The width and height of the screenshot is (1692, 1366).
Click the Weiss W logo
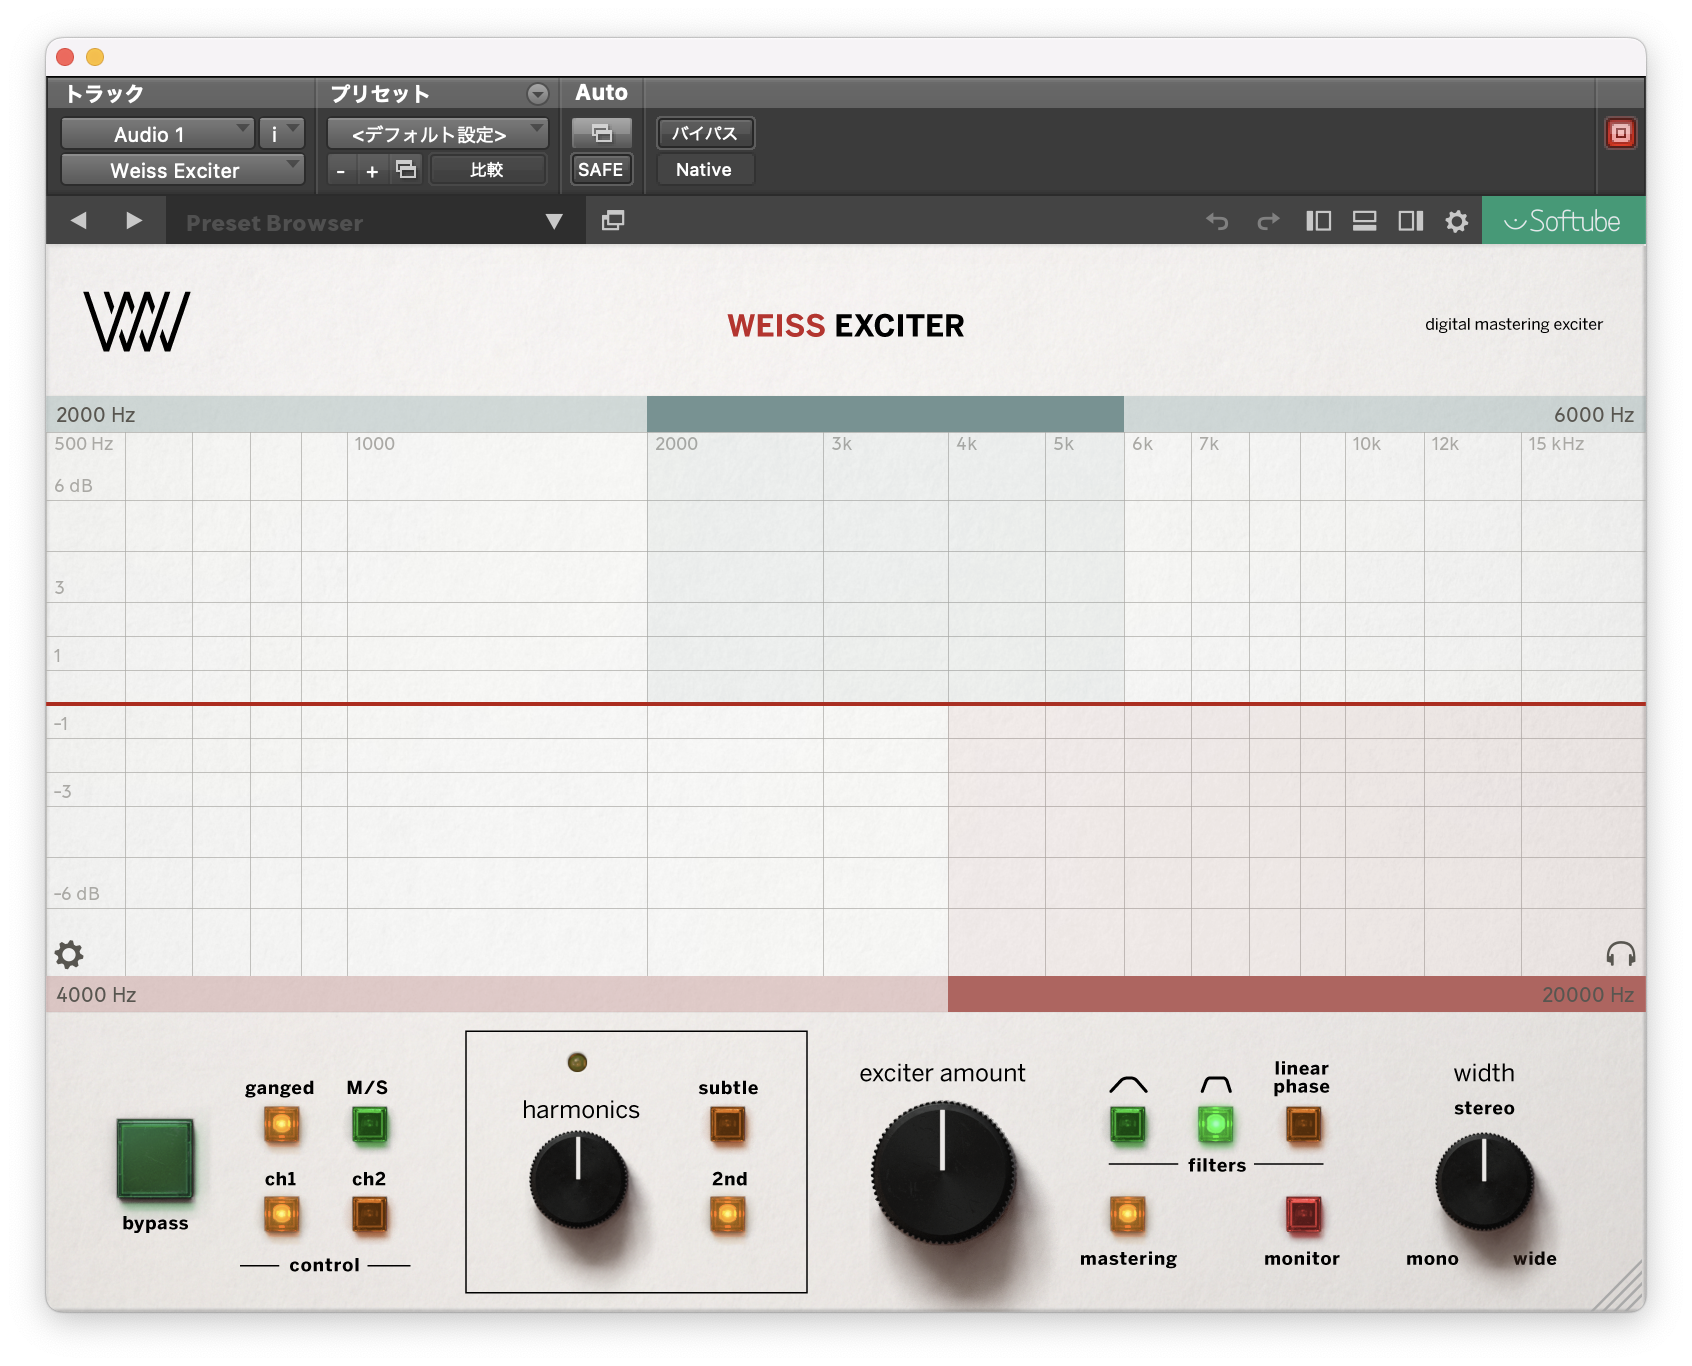tap(136, 322)
